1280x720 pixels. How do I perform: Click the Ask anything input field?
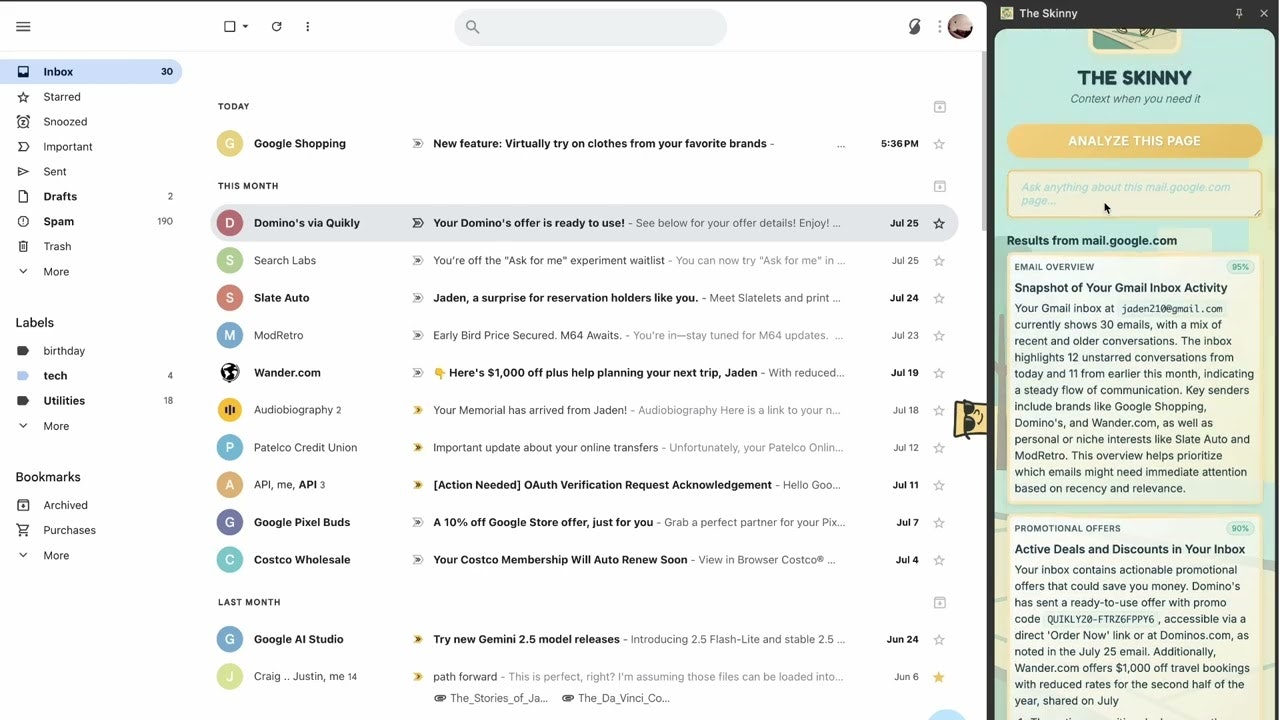coord(1133,194)
